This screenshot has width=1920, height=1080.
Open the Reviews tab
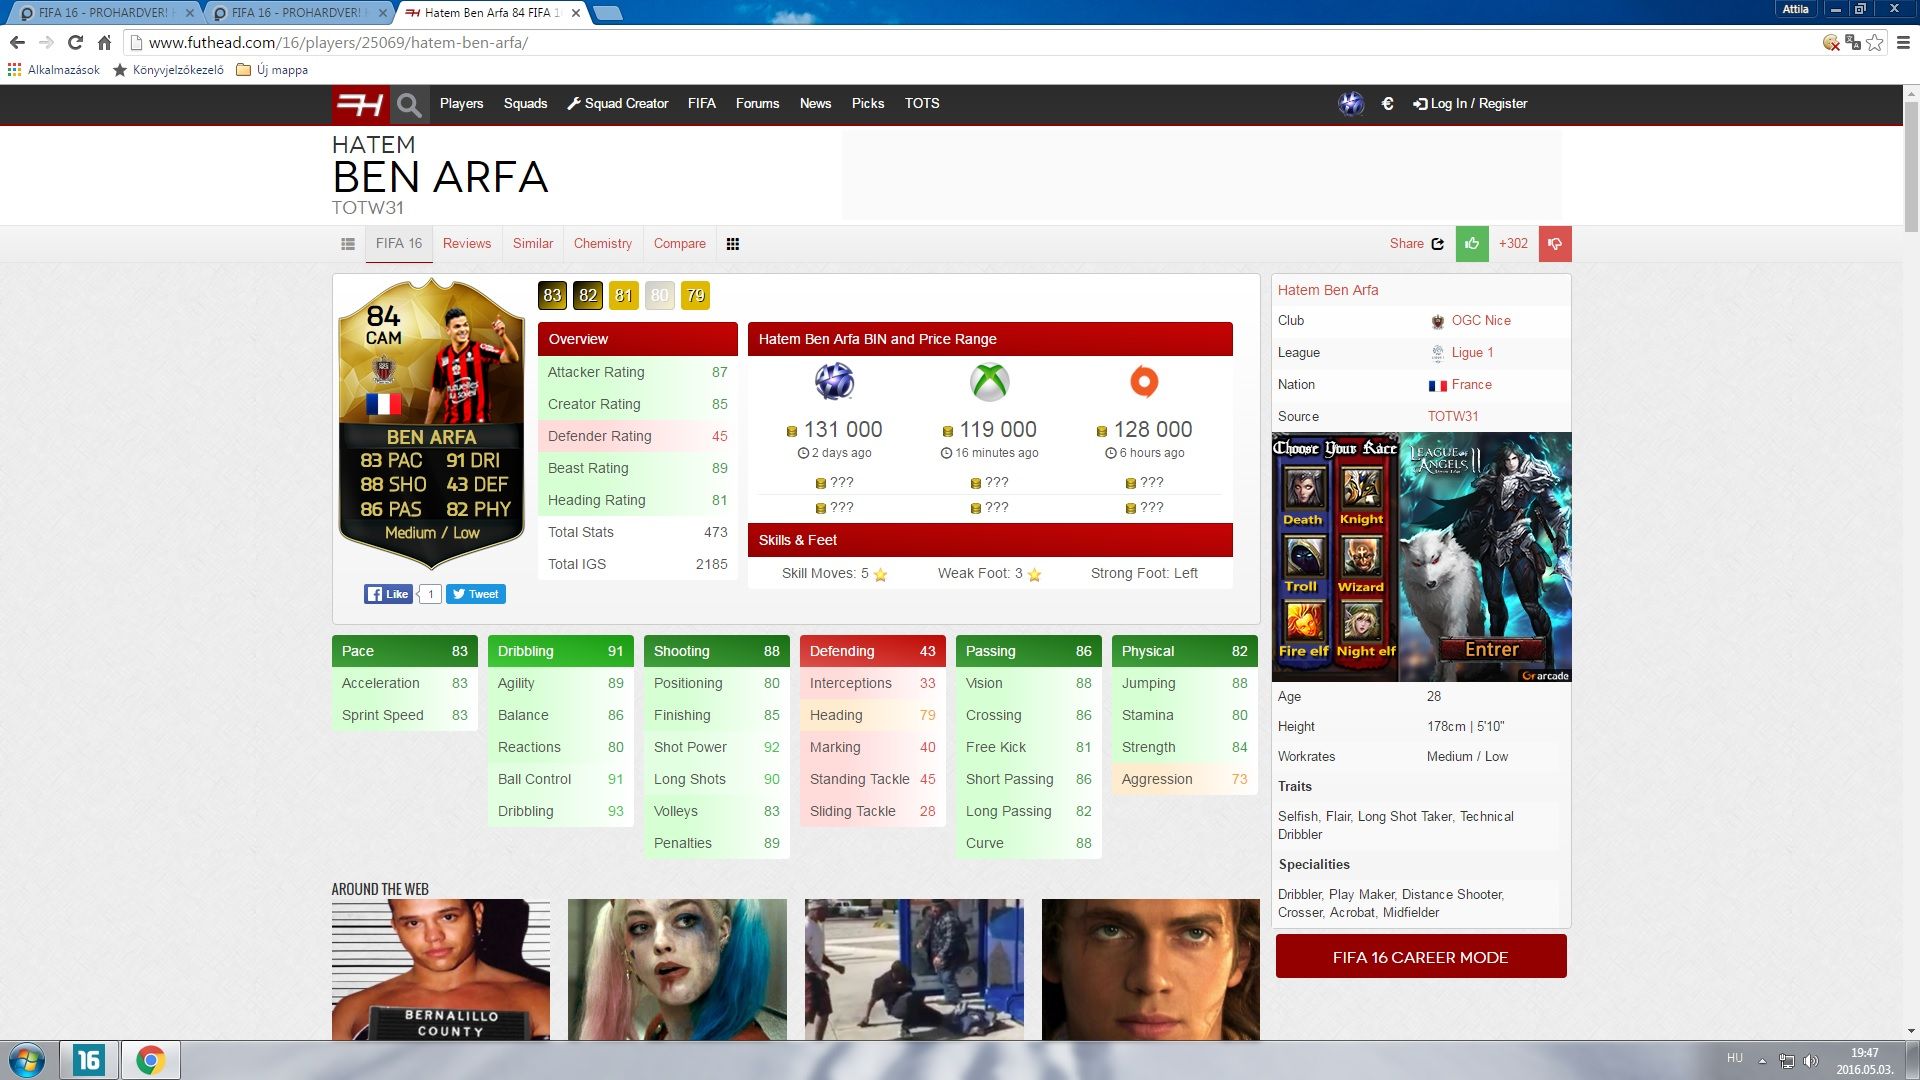click(x=467, y=244)
